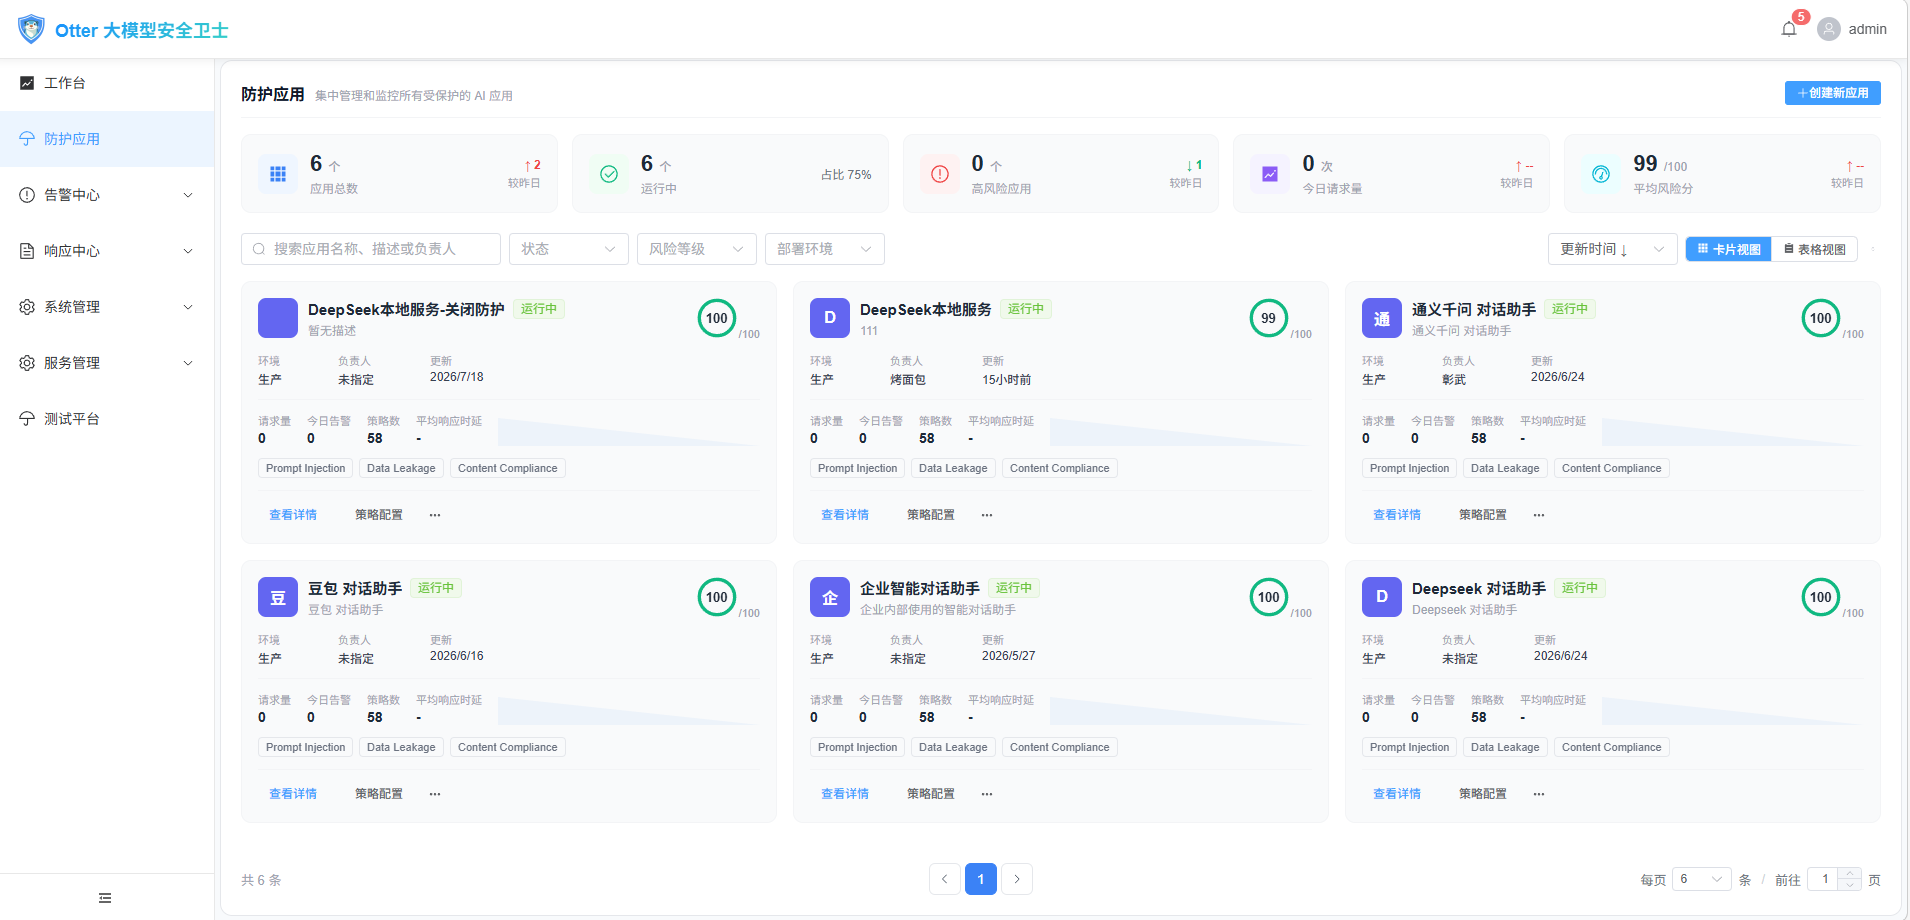Image resolution: width=1910 pixels, height=920 pixels.
Task: Go to 工作台 in the sidebar
Action: (x=107, y=83)
